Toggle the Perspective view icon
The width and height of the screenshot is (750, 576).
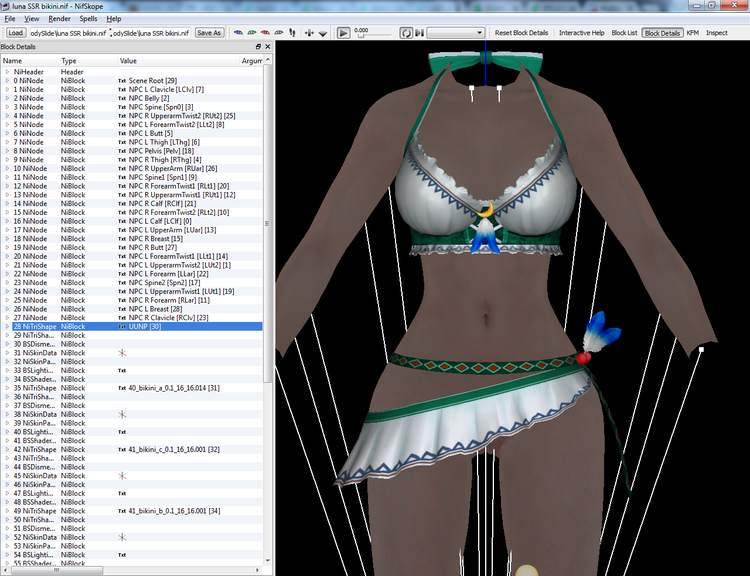[323, 33]
